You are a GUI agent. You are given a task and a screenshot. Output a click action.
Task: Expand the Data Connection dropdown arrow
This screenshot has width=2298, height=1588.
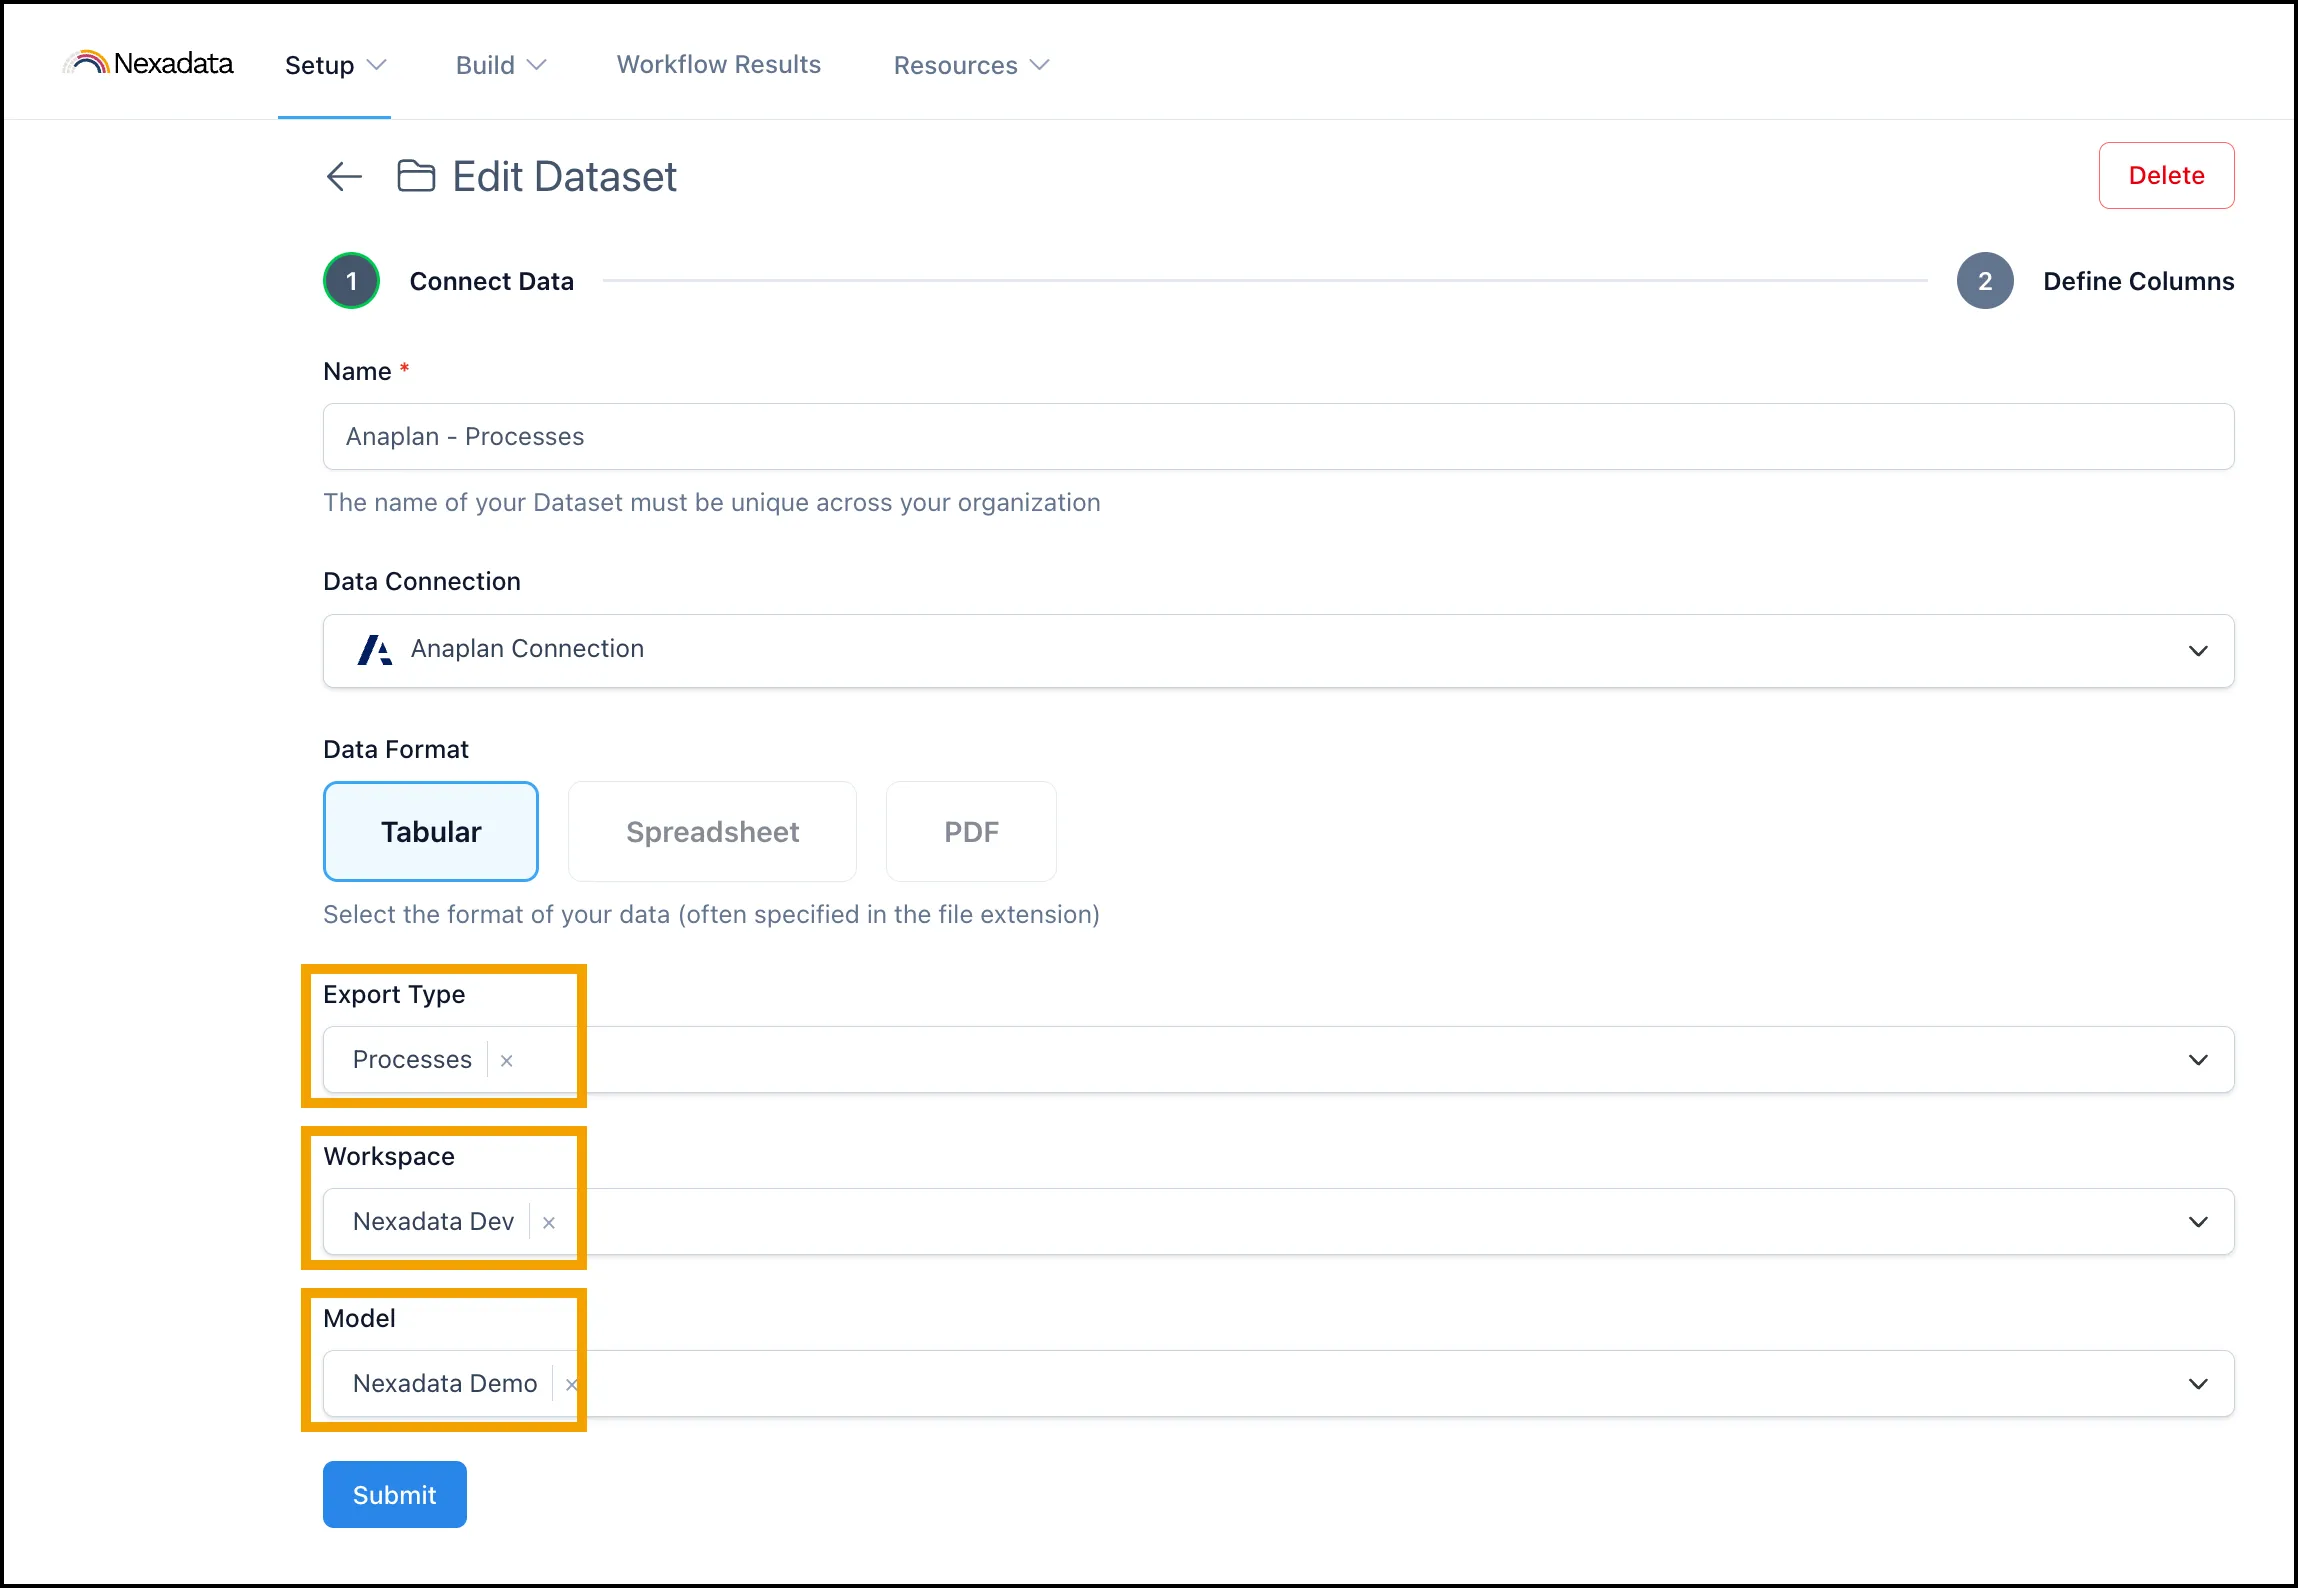click(x=2198, y=651)
